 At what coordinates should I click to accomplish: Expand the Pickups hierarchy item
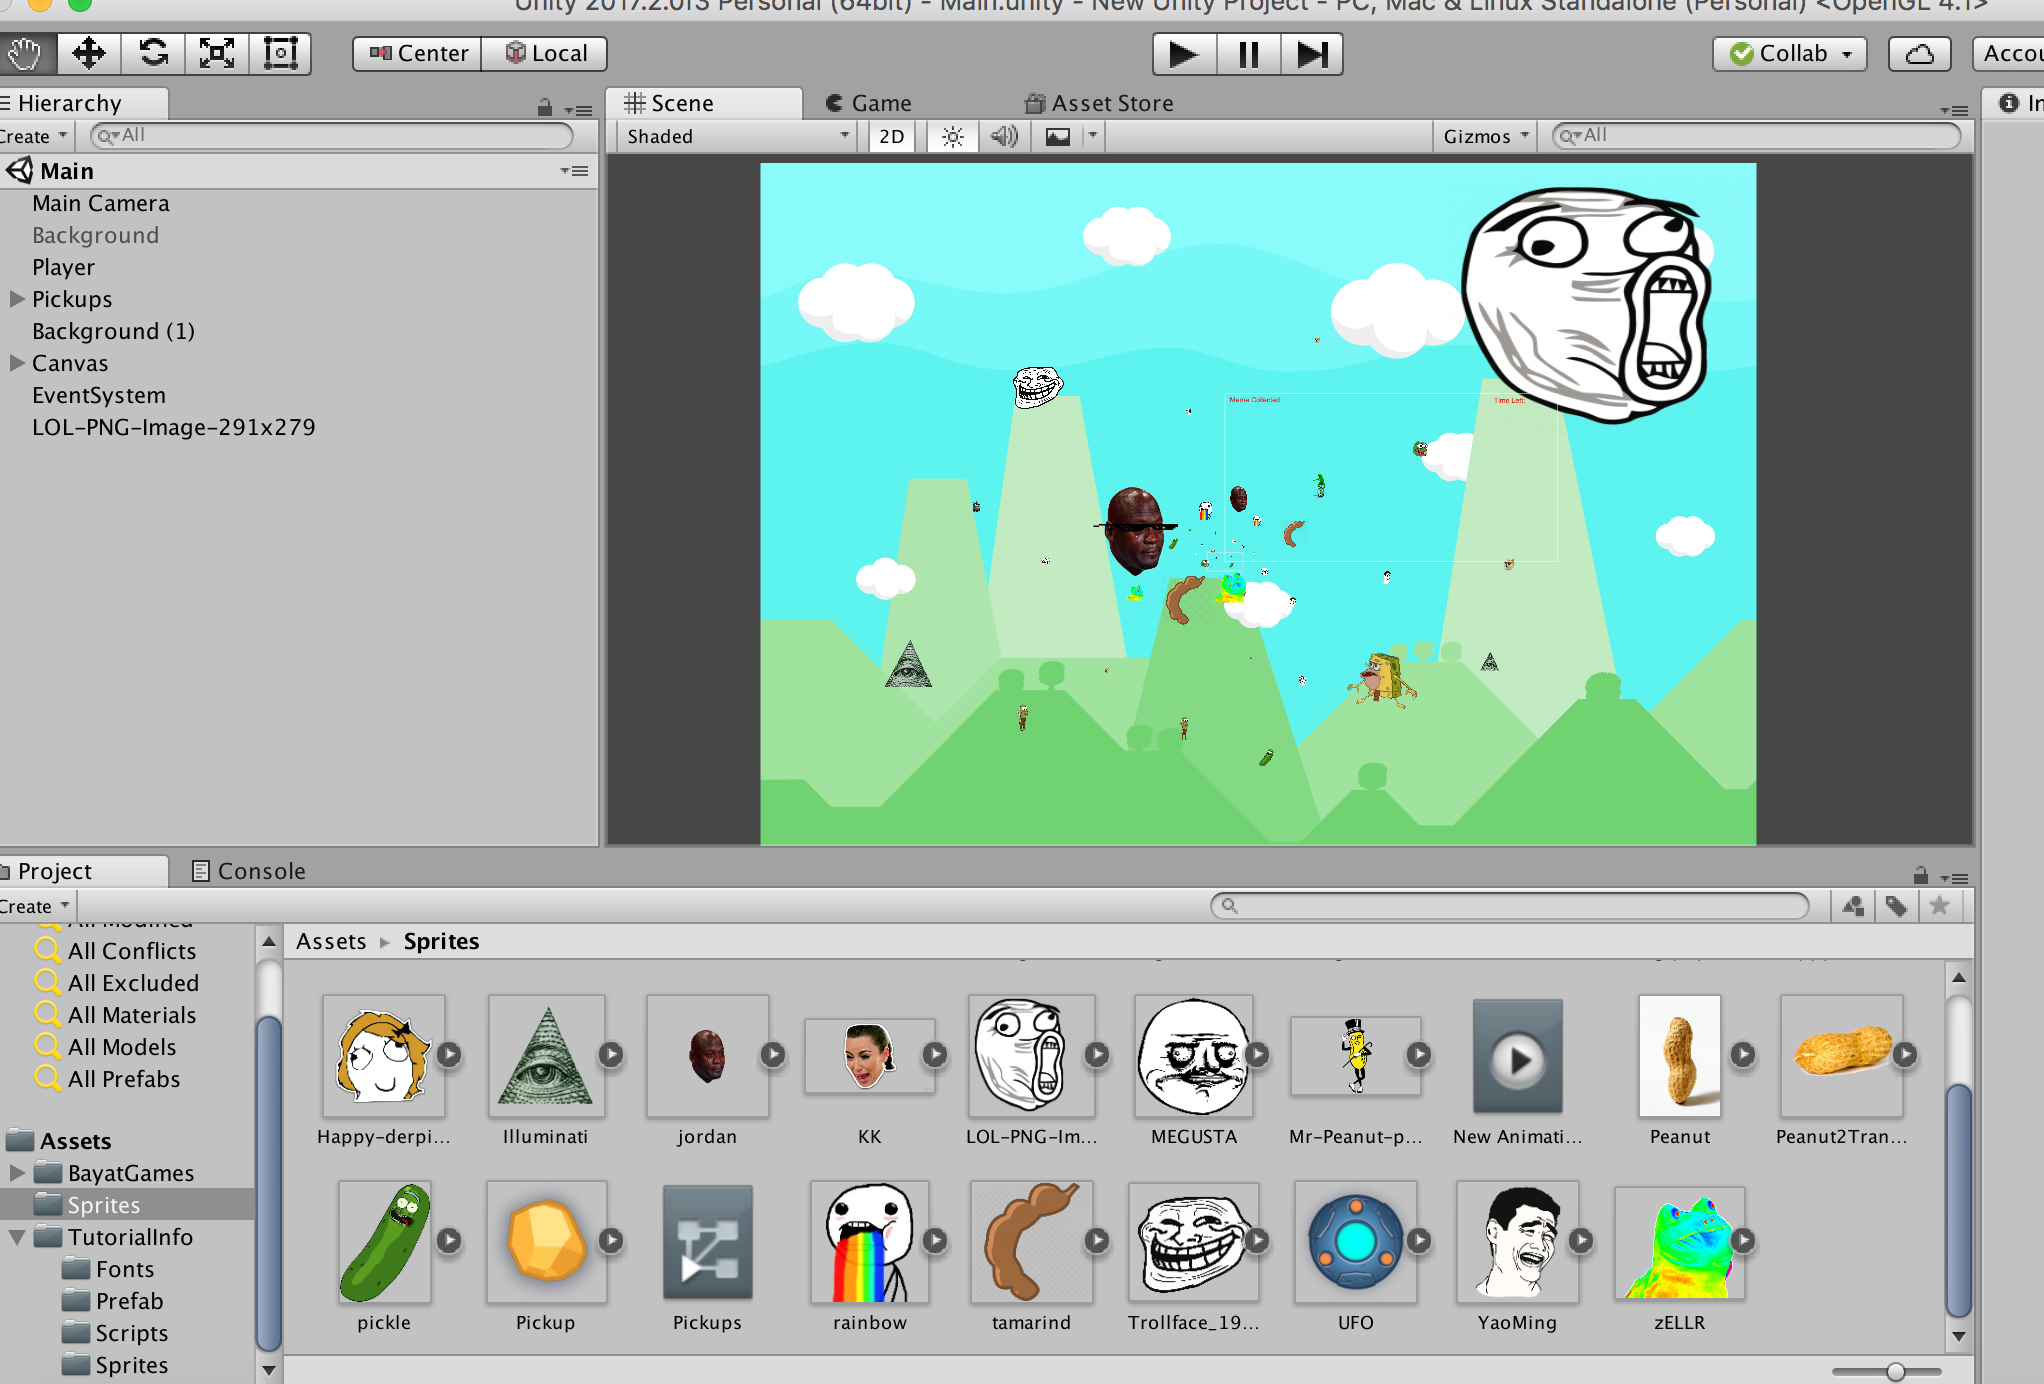[17, 299]
